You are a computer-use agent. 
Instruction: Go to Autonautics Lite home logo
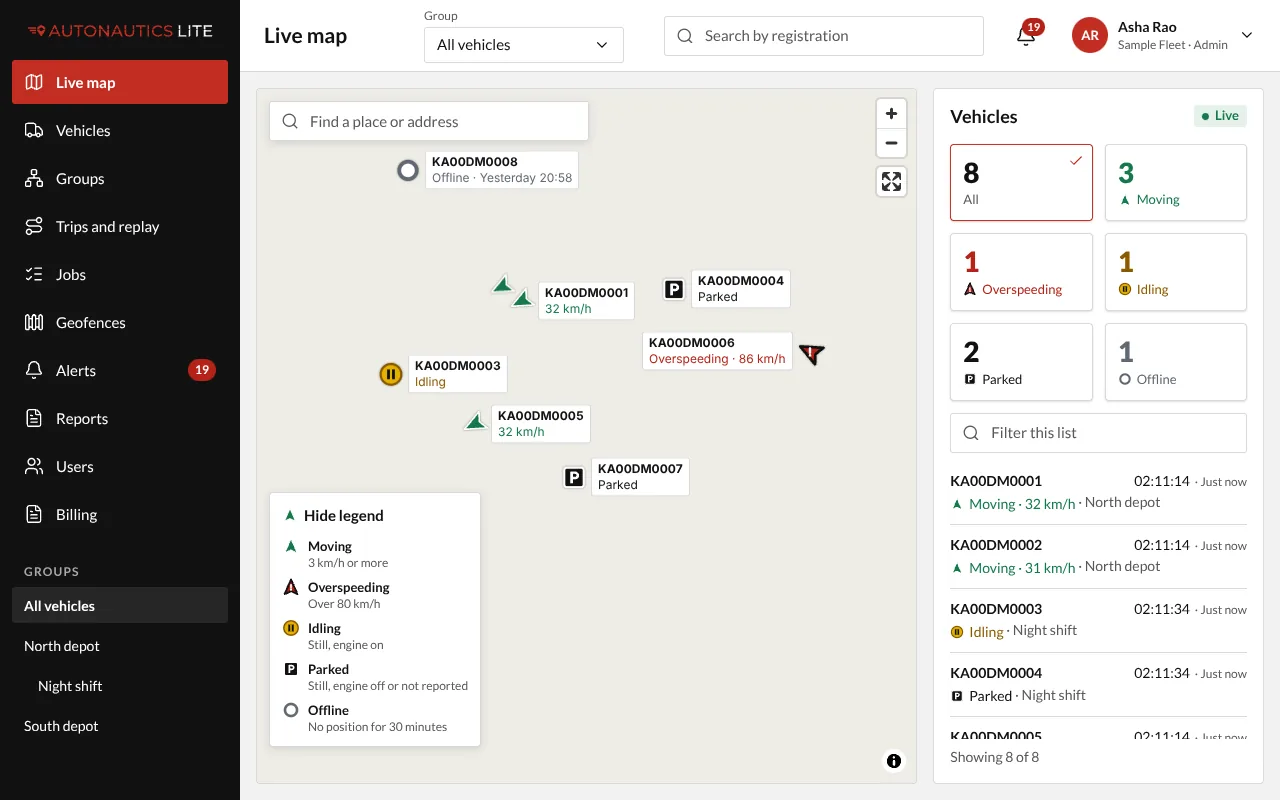120,31
